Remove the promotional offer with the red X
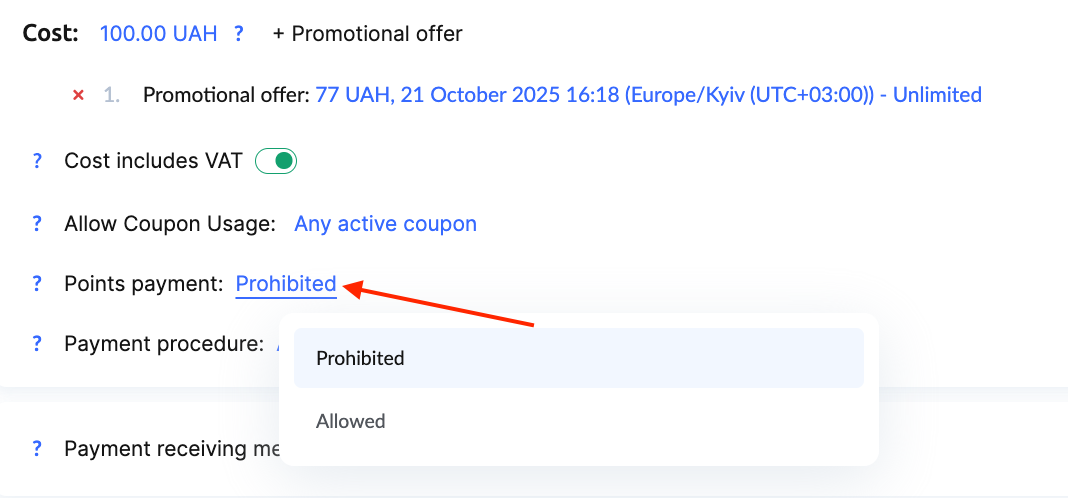Screen dimensions: 1068x498 pos(78,95)
